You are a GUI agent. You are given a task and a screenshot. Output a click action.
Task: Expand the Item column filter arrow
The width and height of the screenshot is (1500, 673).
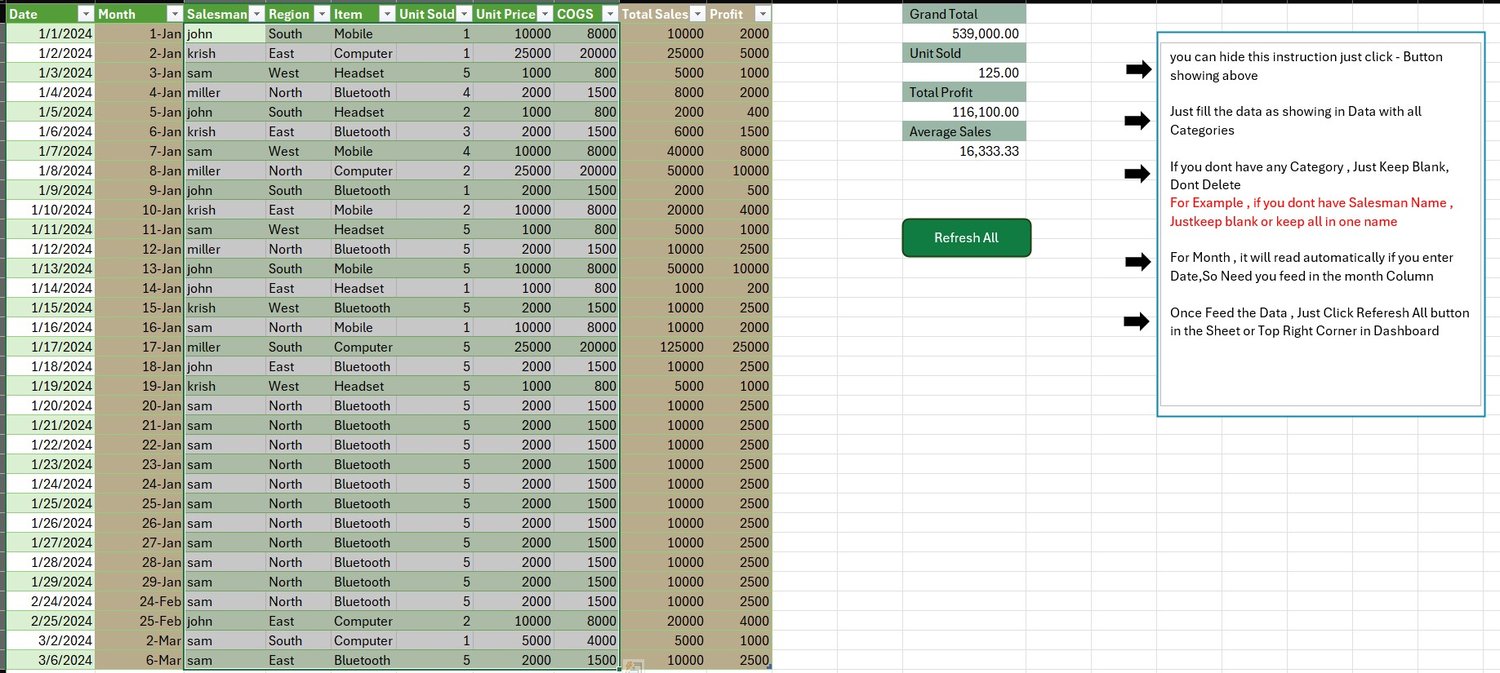click(x=386, y=14)
